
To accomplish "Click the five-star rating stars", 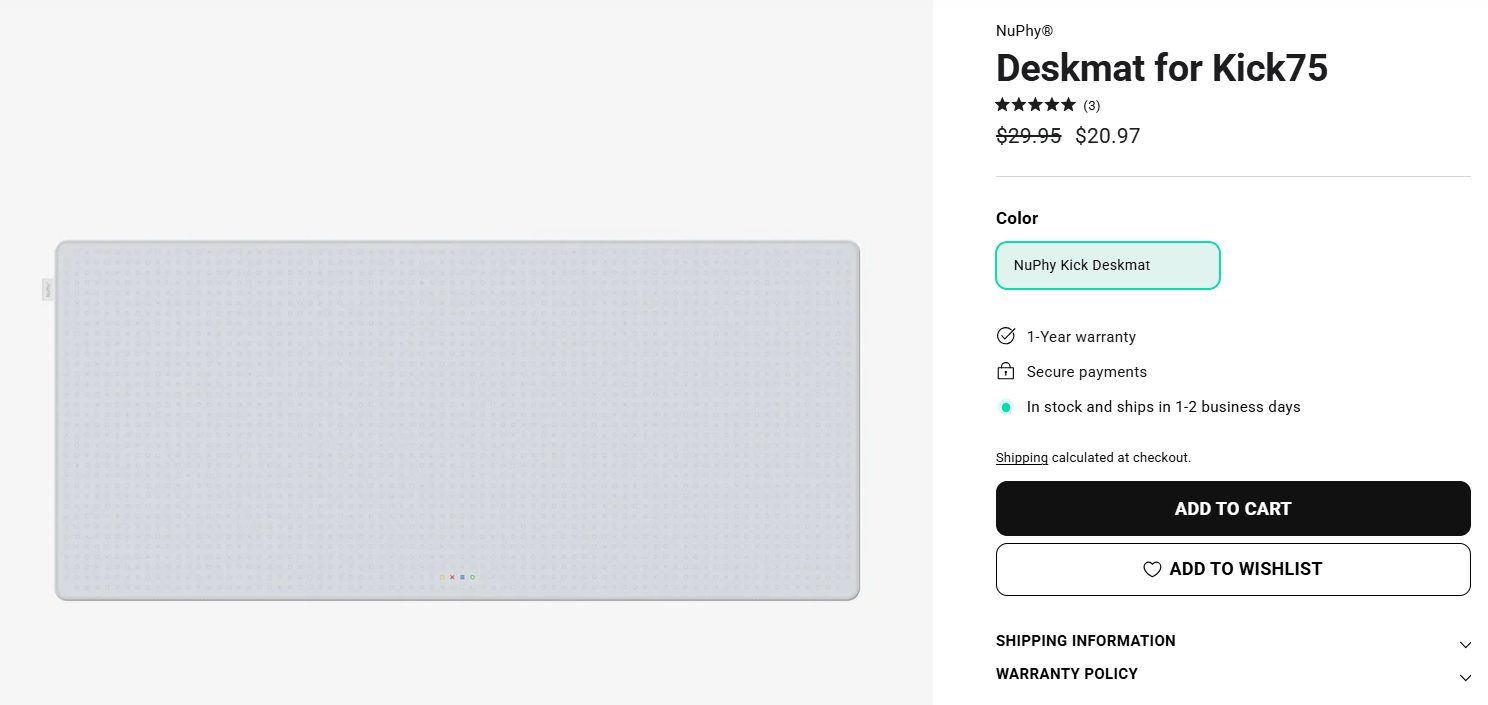I will (x=1035, y=105).
